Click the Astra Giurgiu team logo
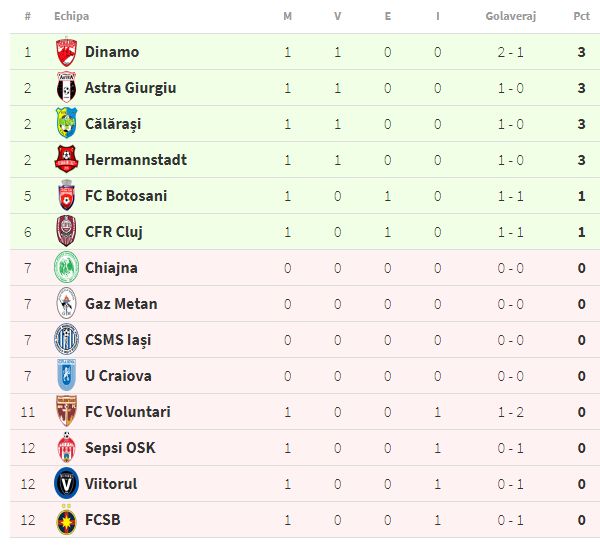The image size is (600, 547). point(66,88)
